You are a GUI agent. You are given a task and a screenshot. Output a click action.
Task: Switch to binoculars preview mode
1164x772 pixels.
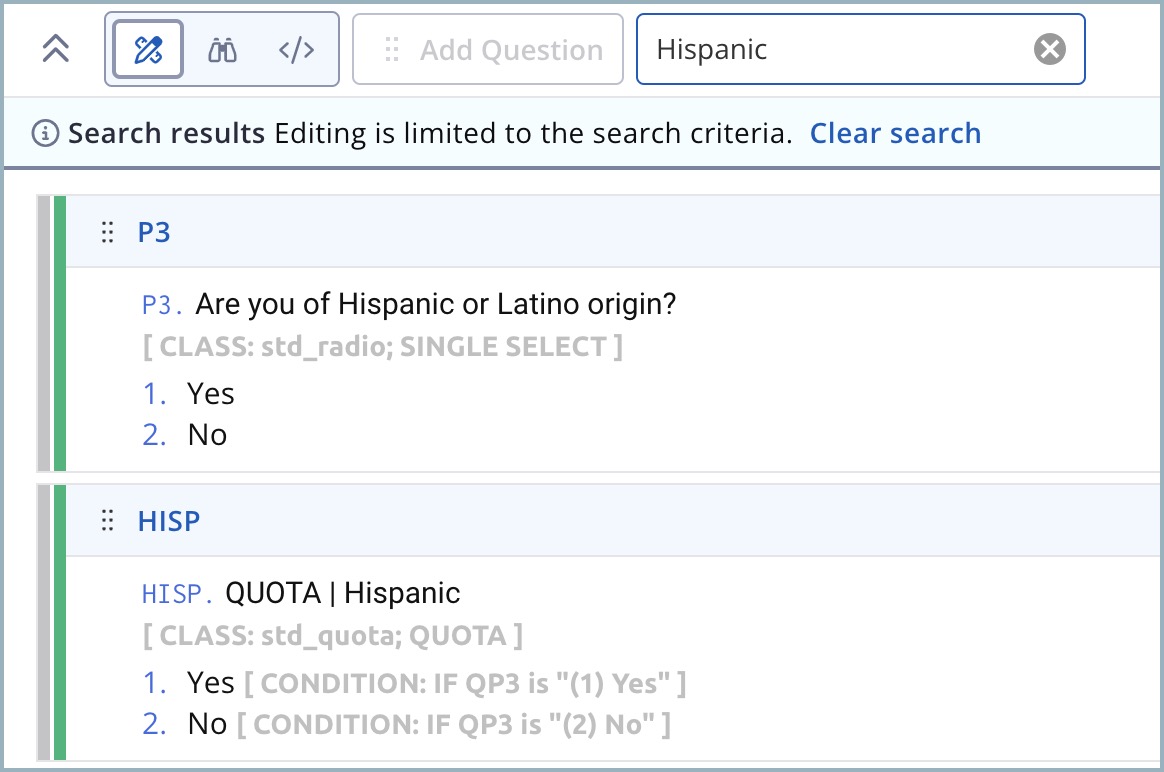(222, 50)
